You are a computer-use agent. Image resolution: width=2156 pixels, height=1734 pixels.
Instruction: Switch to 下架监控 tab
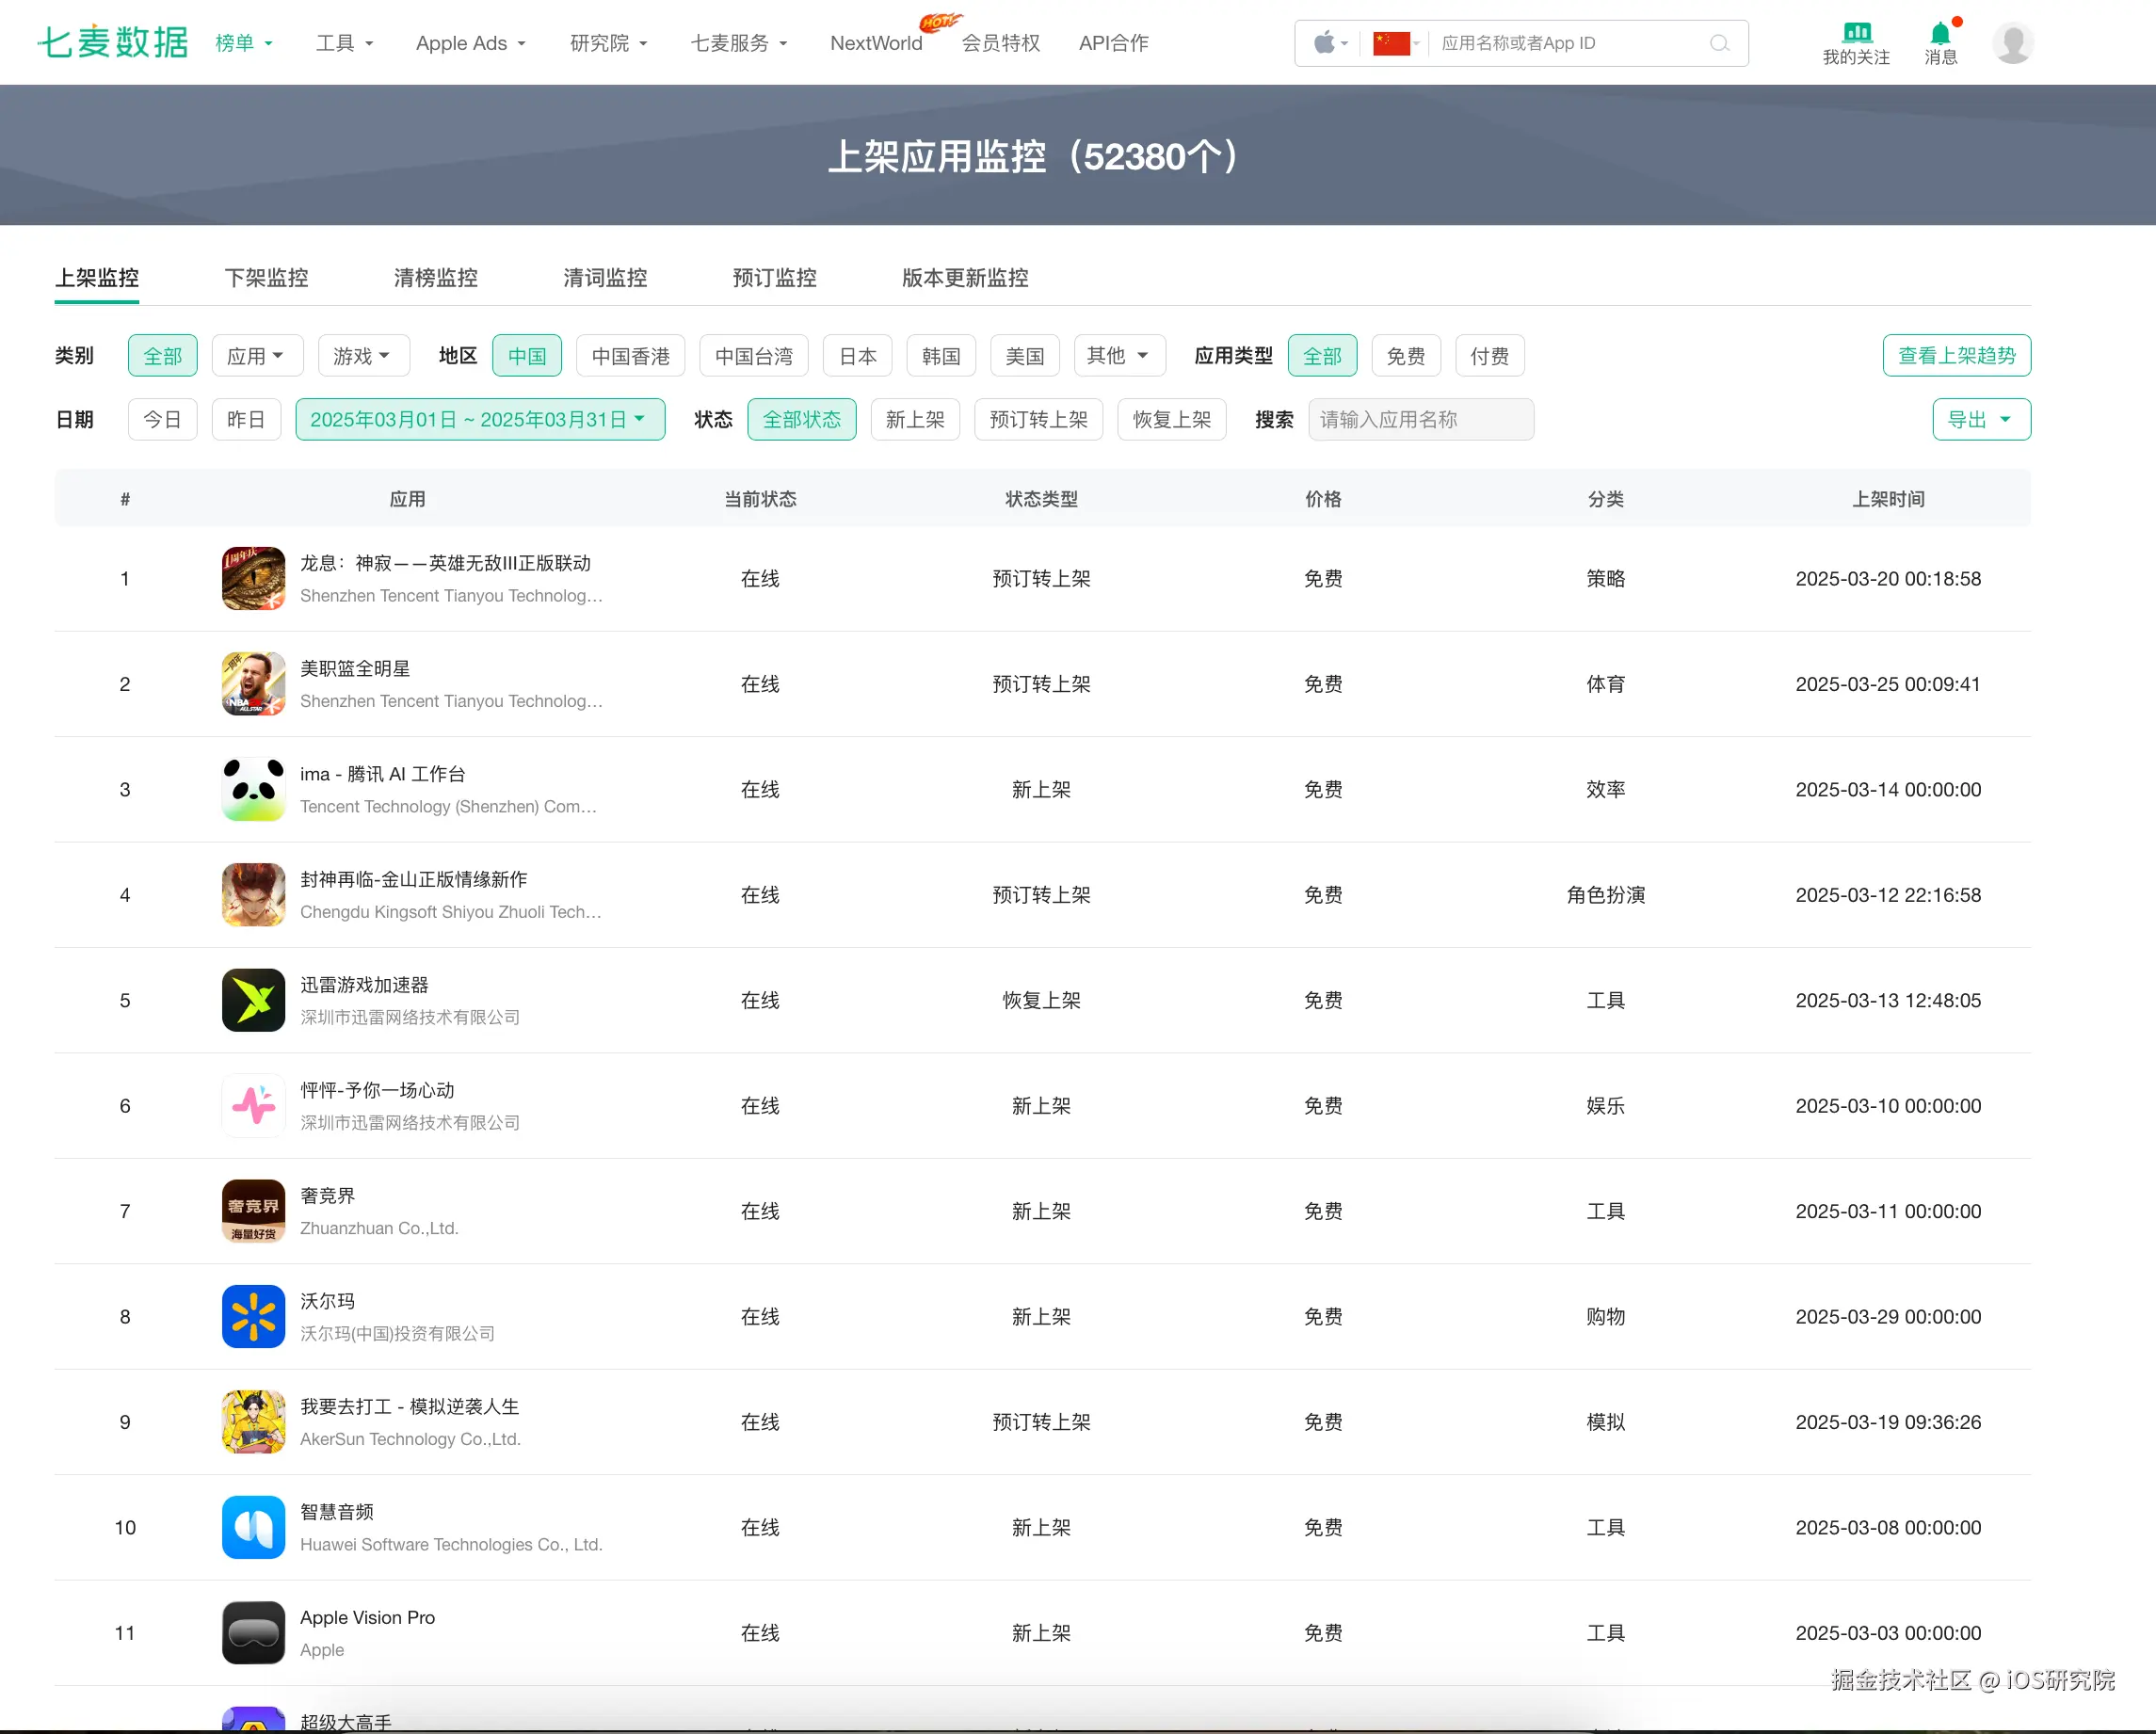[x=266, y=278]
